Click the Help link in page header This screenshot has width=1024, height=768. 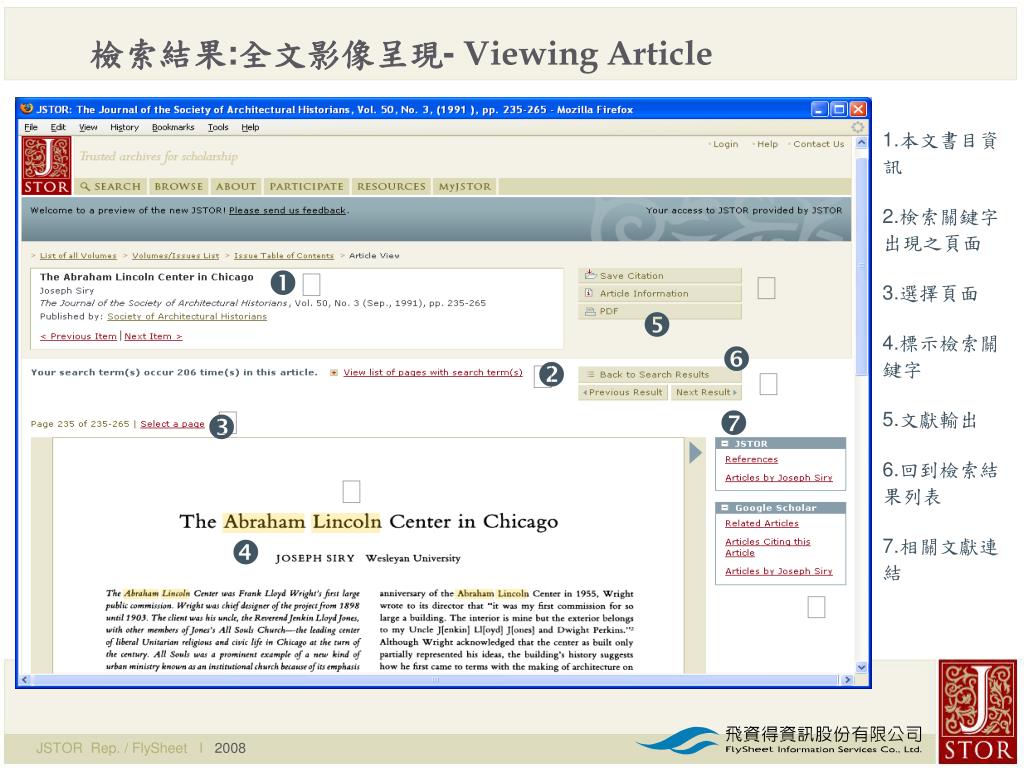pyautogui.click(x=767, y=144)
